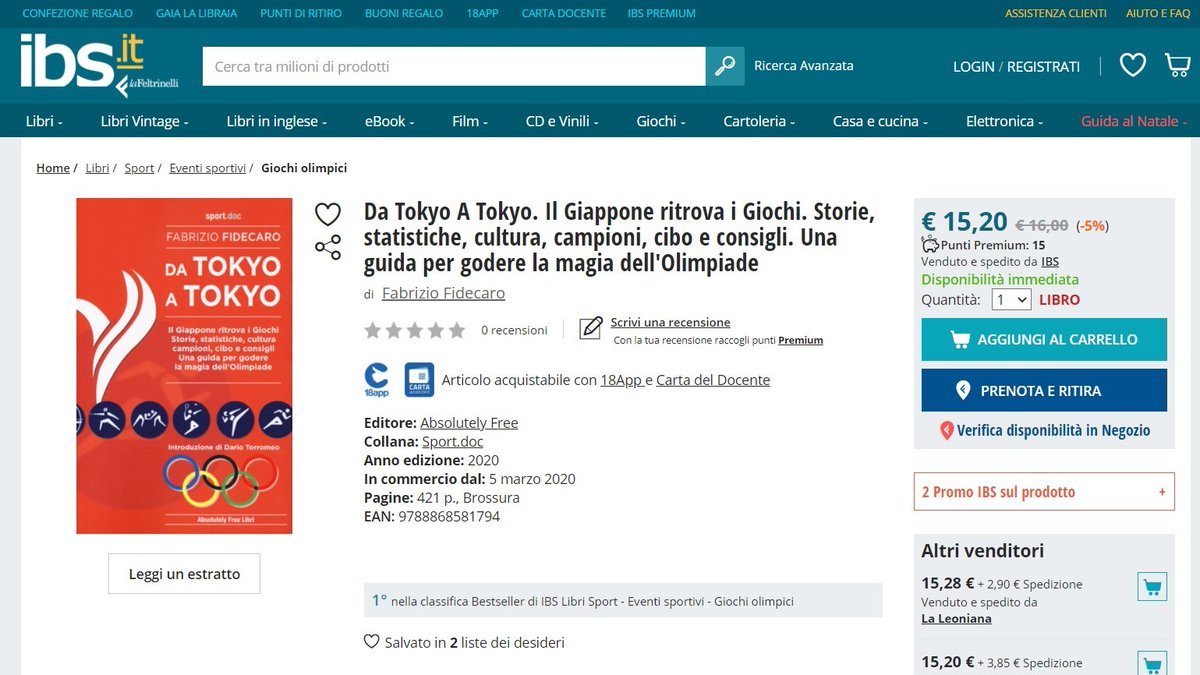Click the product search input field
Image resolution: width=1200 pixels, height=675 pixels.
[x=454, y=66]
